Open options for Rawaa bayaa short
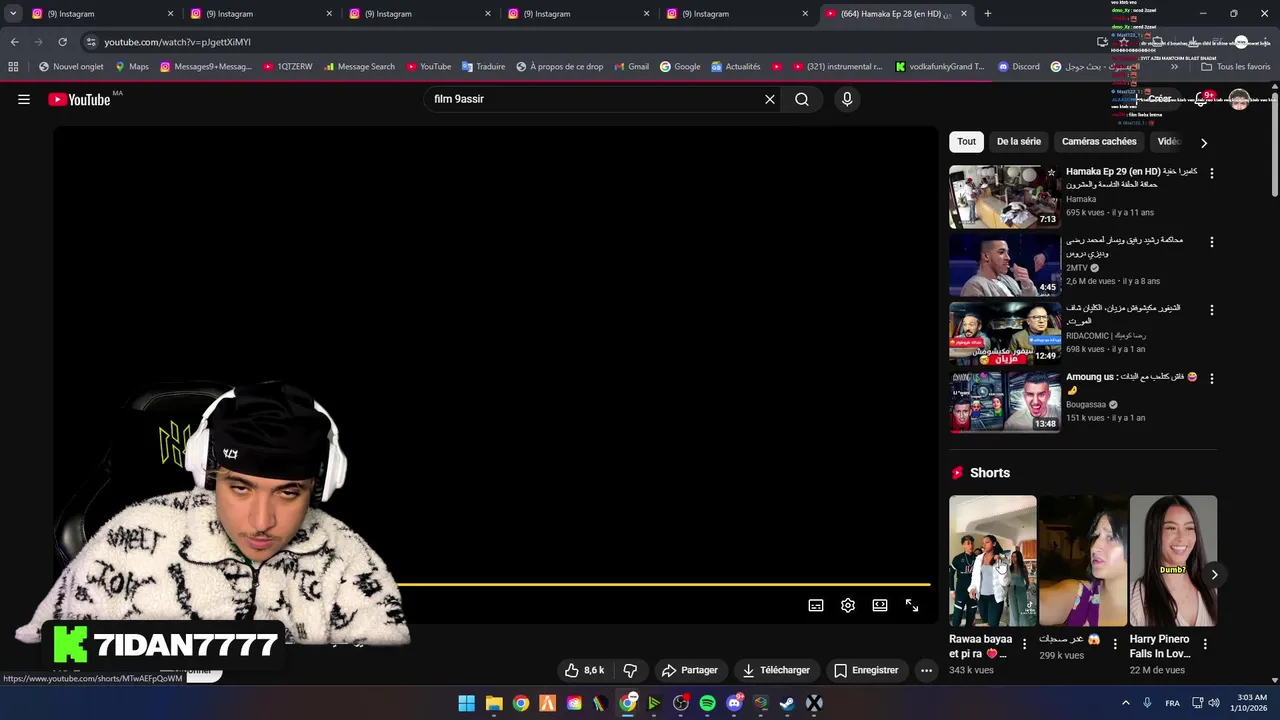 [1024, 644]
